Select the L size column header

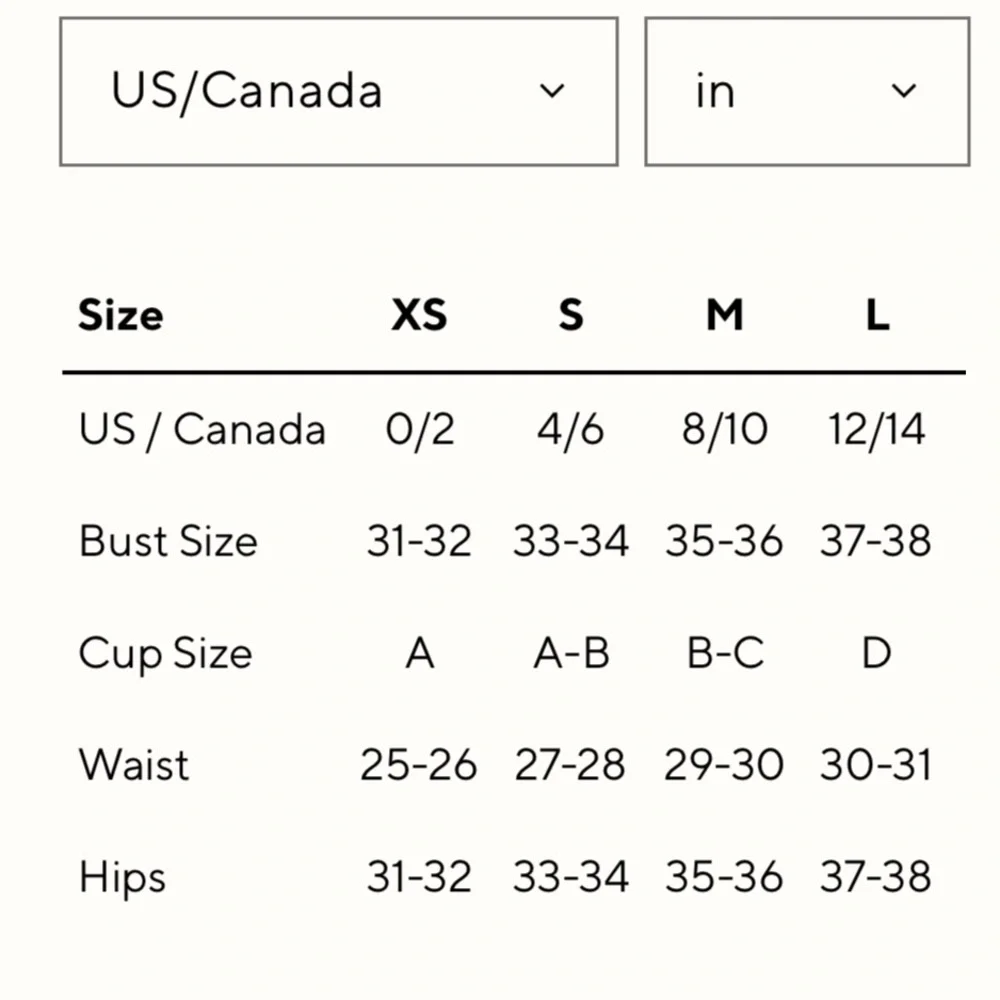(878, 315)
